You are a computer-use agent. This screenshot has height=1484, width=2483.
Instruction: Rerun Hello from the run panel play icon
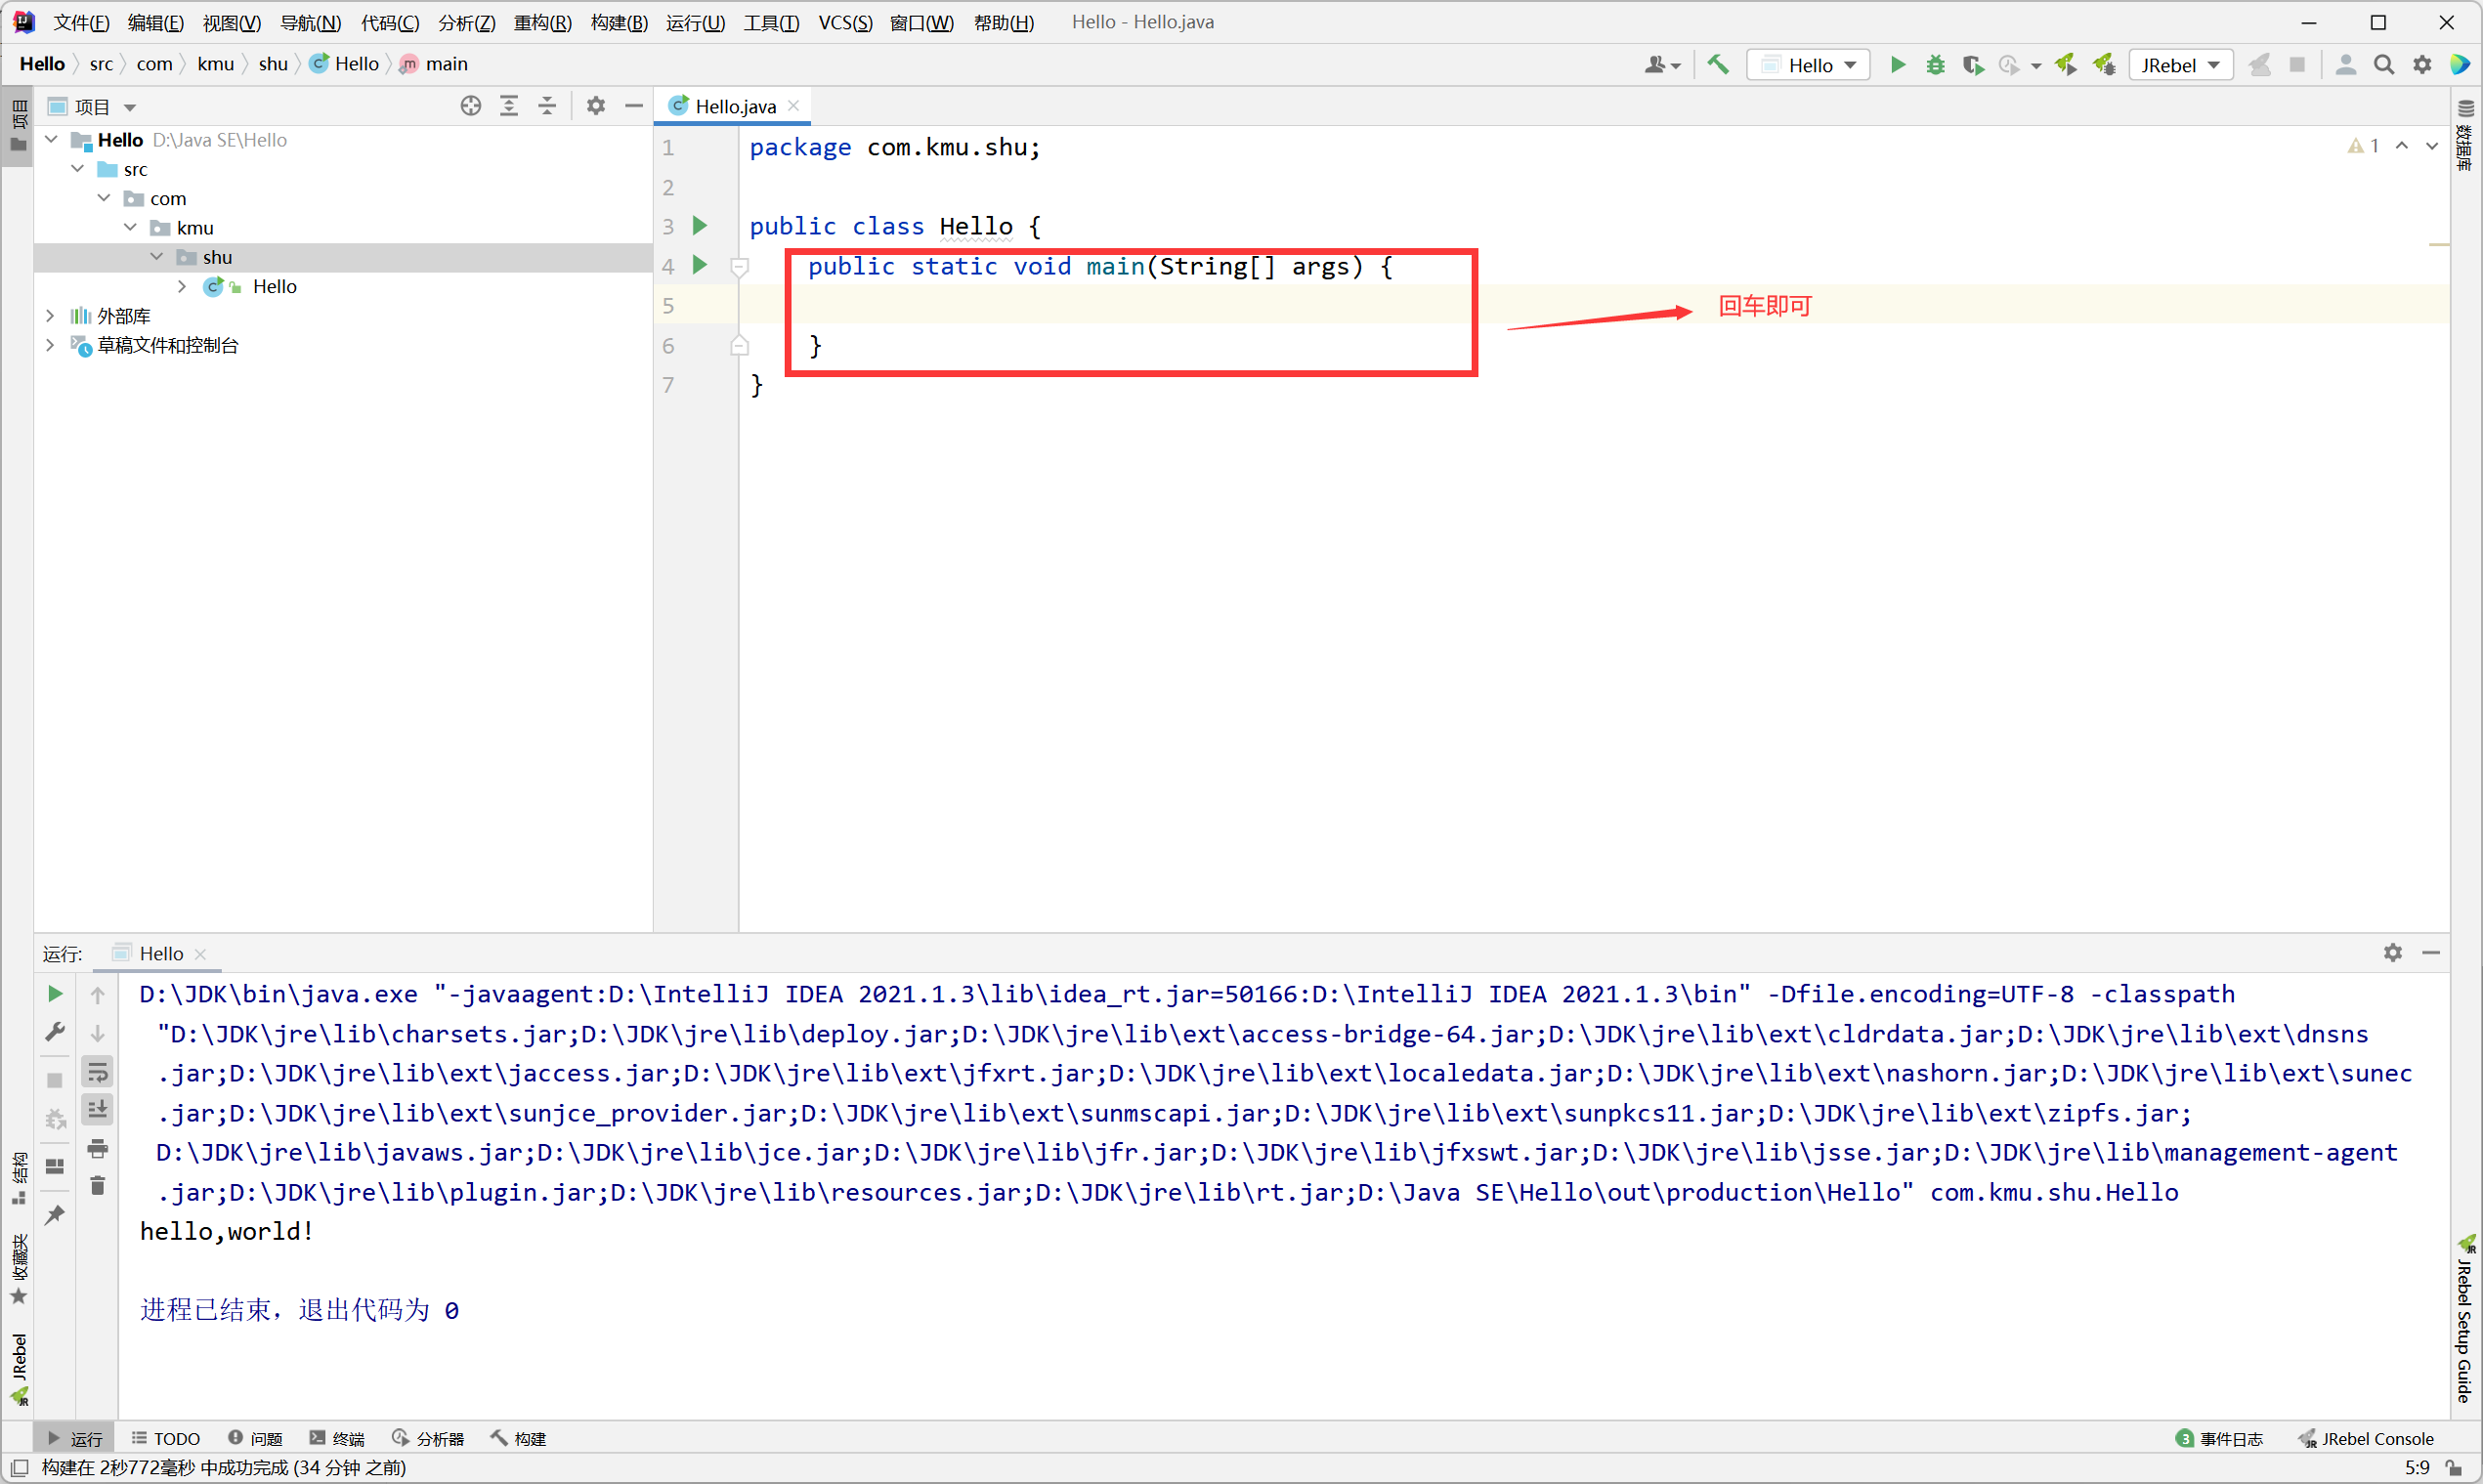(x=55, y=993)
